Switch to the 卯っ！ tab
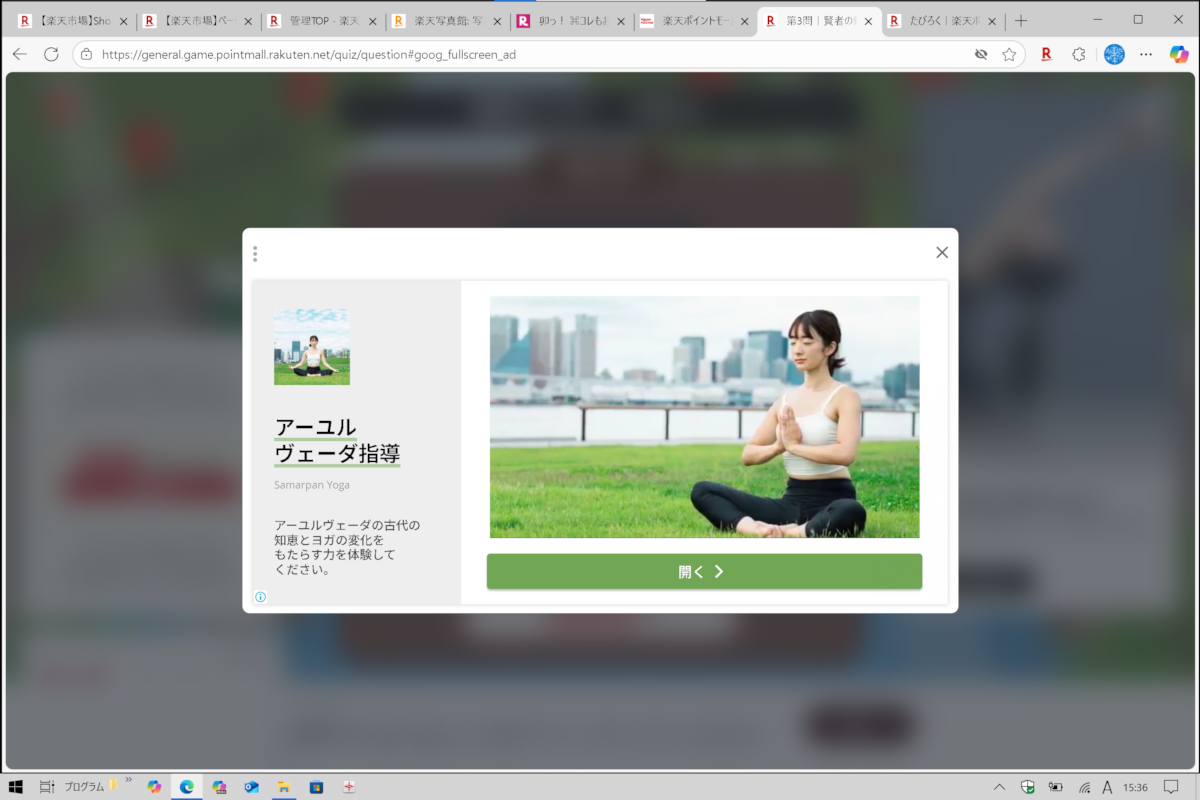The width and height of the screenshot is (1200, 800). click(570, 21)
